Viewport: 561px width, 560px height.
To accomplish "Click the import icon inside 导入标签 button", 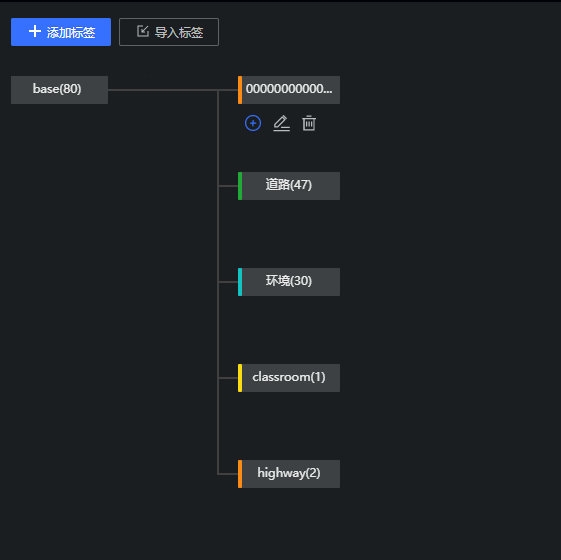I will pos(143,31).
